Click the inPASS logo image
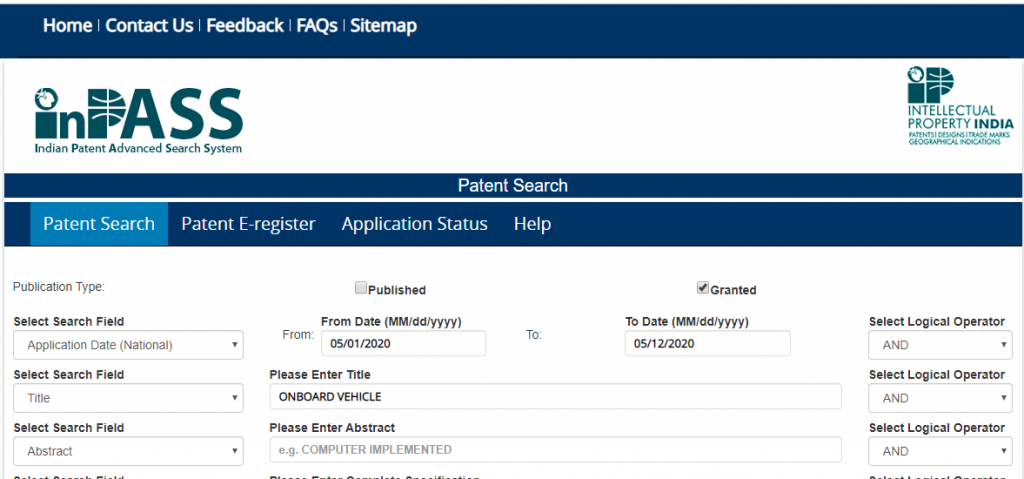 coord(138,120)
